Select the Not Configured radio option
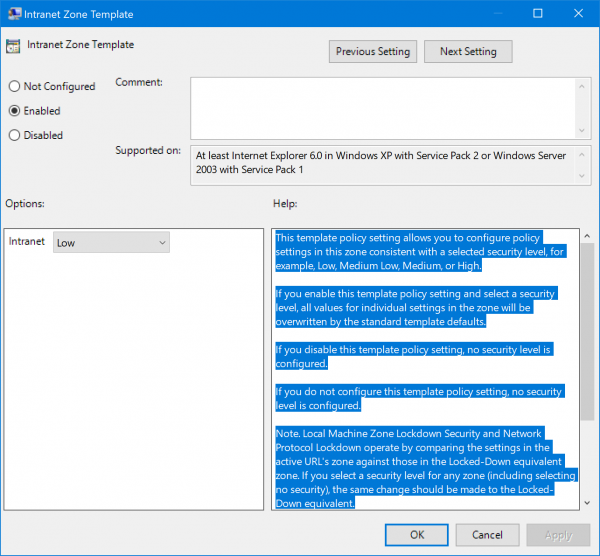Viewport: 600px width, 556px height. point(15,87)
